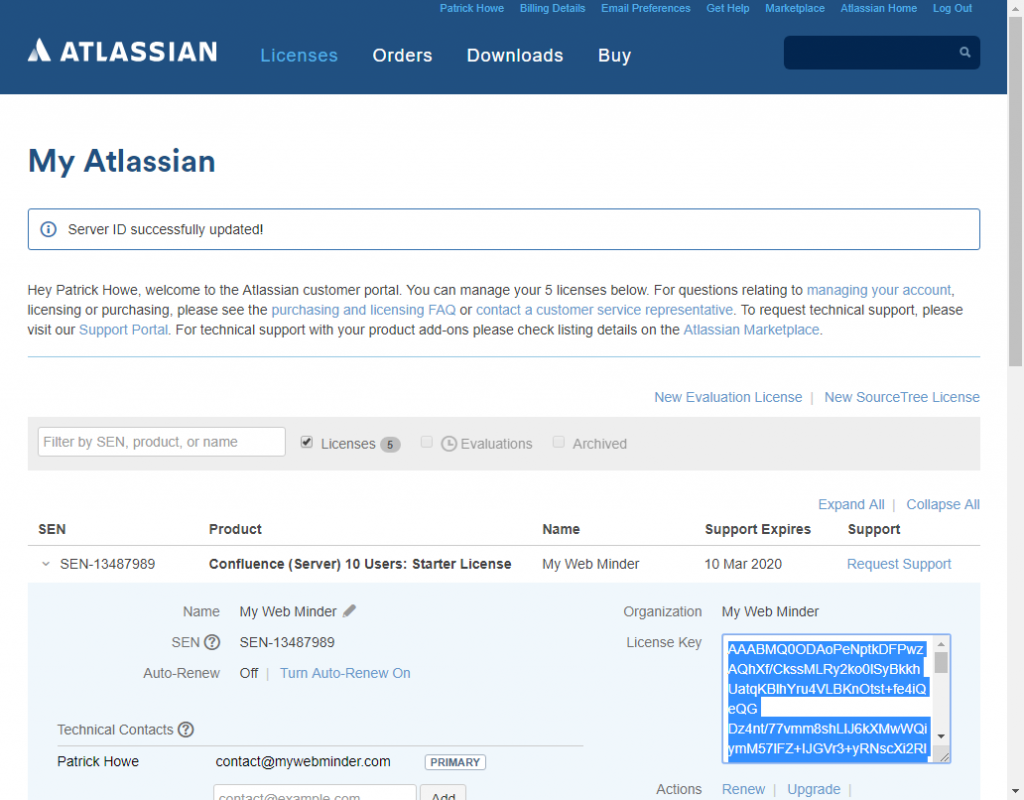Click the Filter by SEN, product, or name field
This screenshot has width=1024, height=800.
click(161, 441)
